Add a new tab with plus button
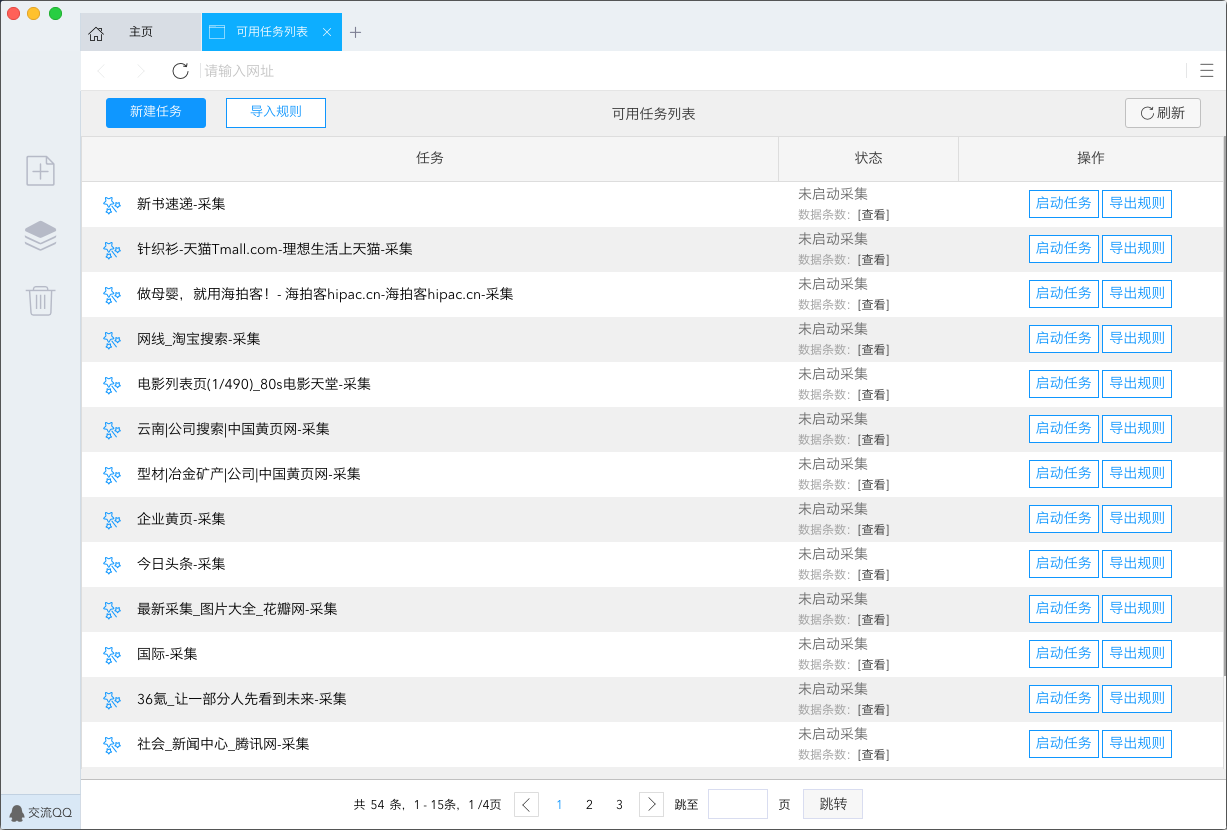This screenshot has width=1227, height=830. click(355, 32)
